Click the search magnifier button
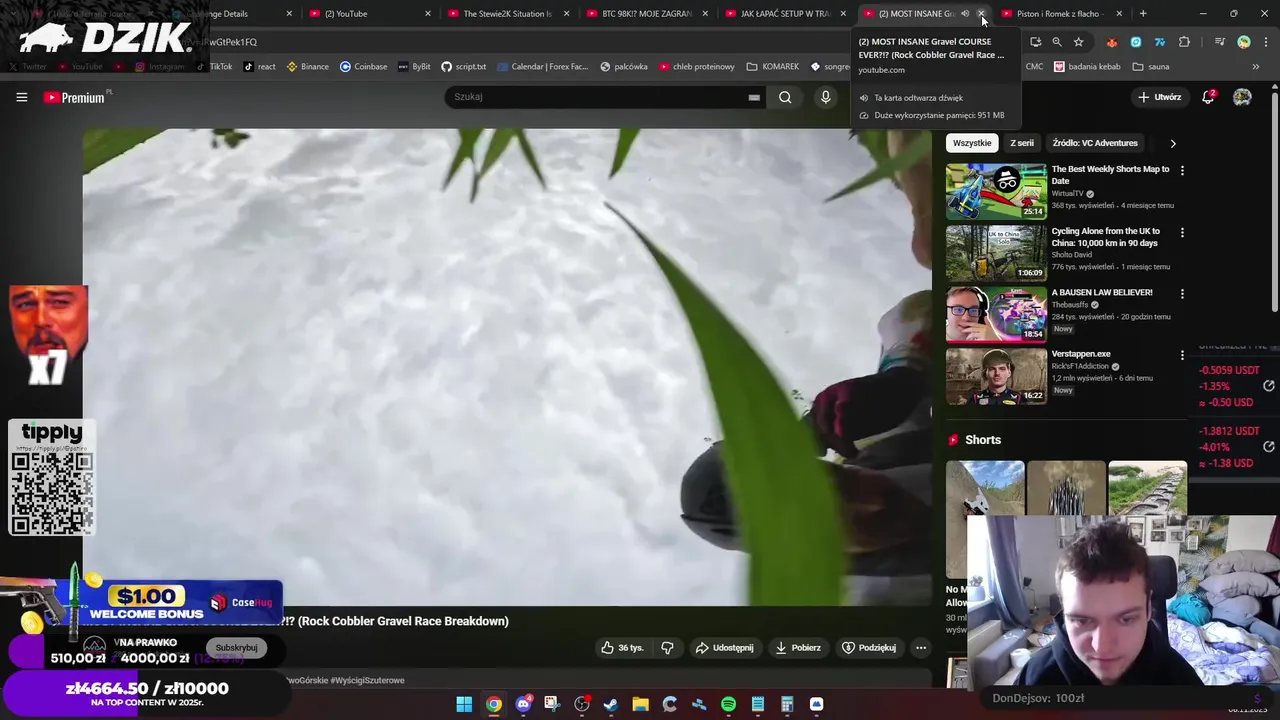 (x=785, y=97)
